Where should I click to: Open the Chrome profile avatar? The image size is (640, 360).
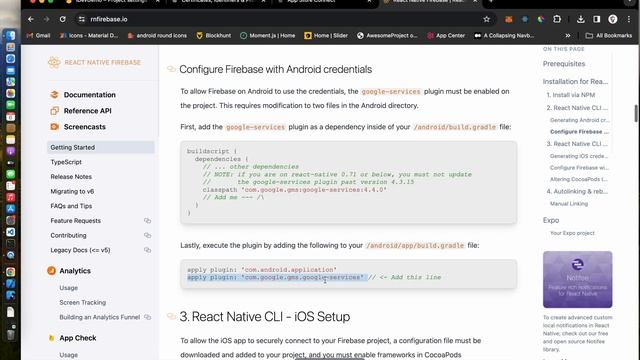(x=613, y=19)
